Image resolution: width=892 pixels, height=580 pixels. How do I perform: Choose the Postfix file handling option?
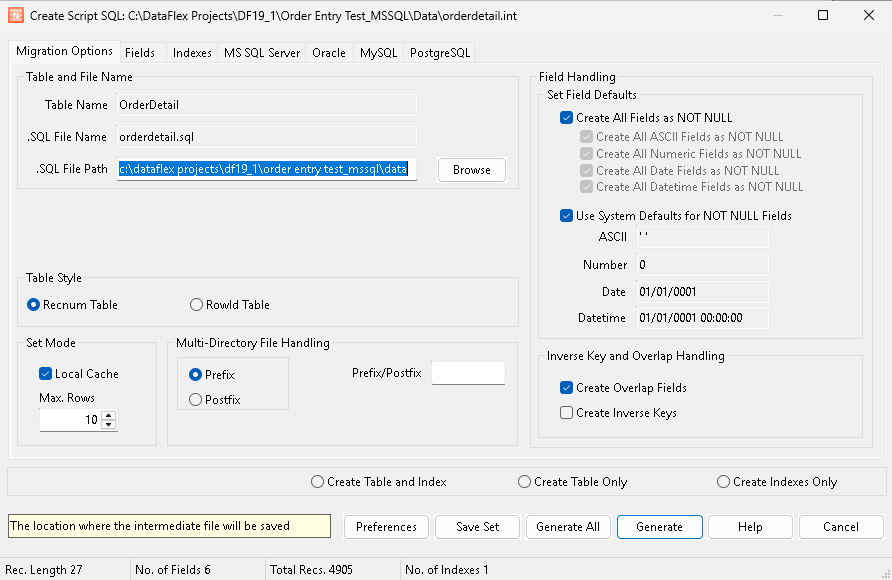click(x=195, y=400)
